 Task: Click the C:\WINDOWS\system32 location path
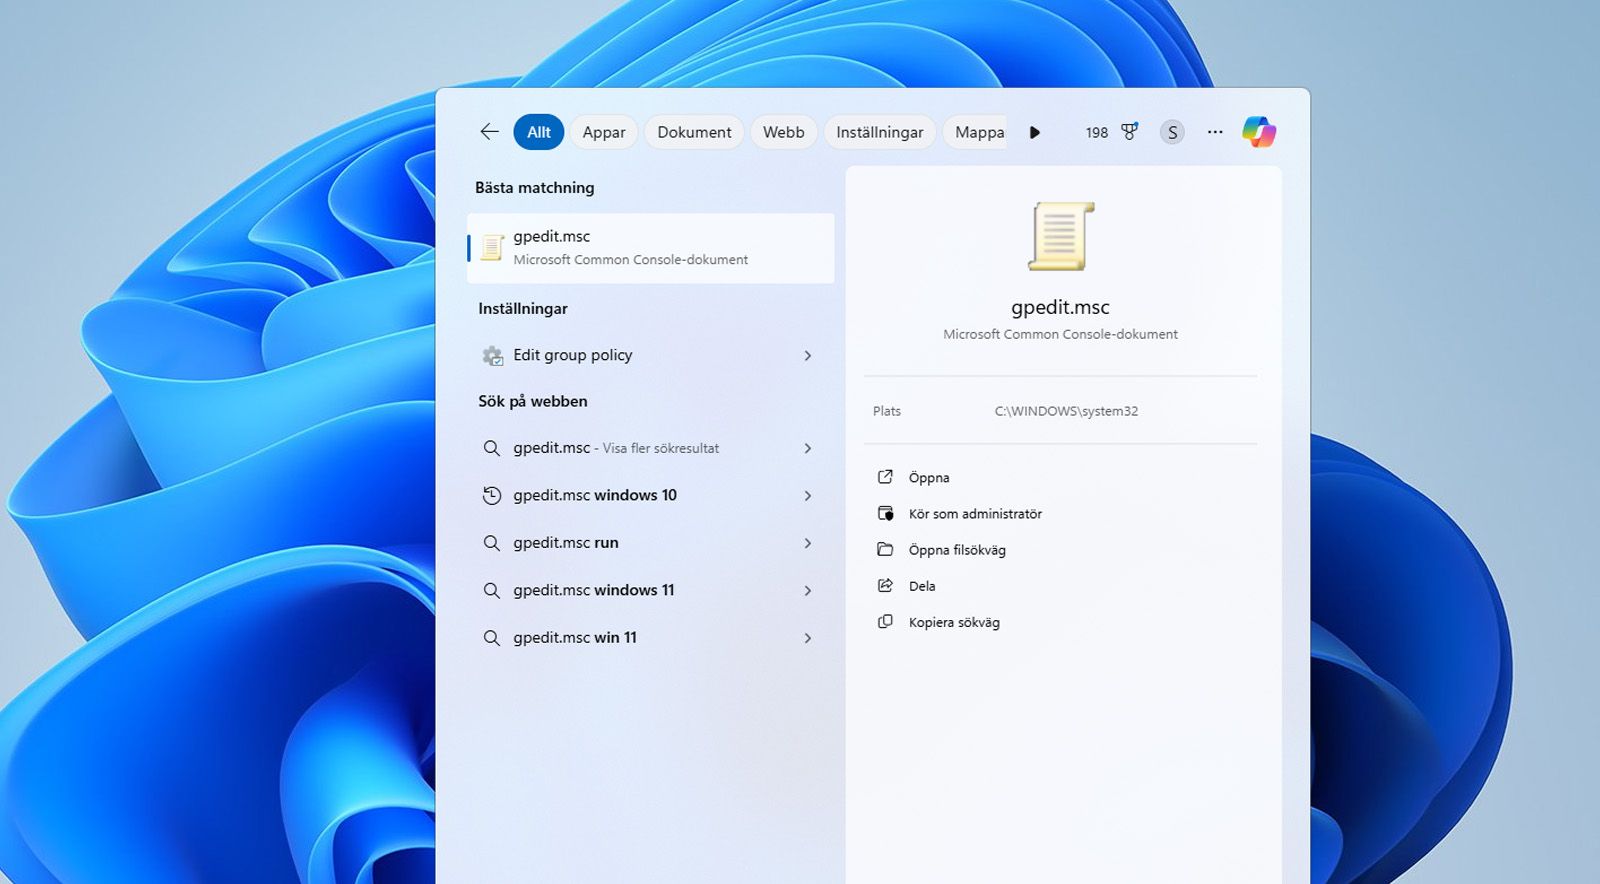point(1066,411)
